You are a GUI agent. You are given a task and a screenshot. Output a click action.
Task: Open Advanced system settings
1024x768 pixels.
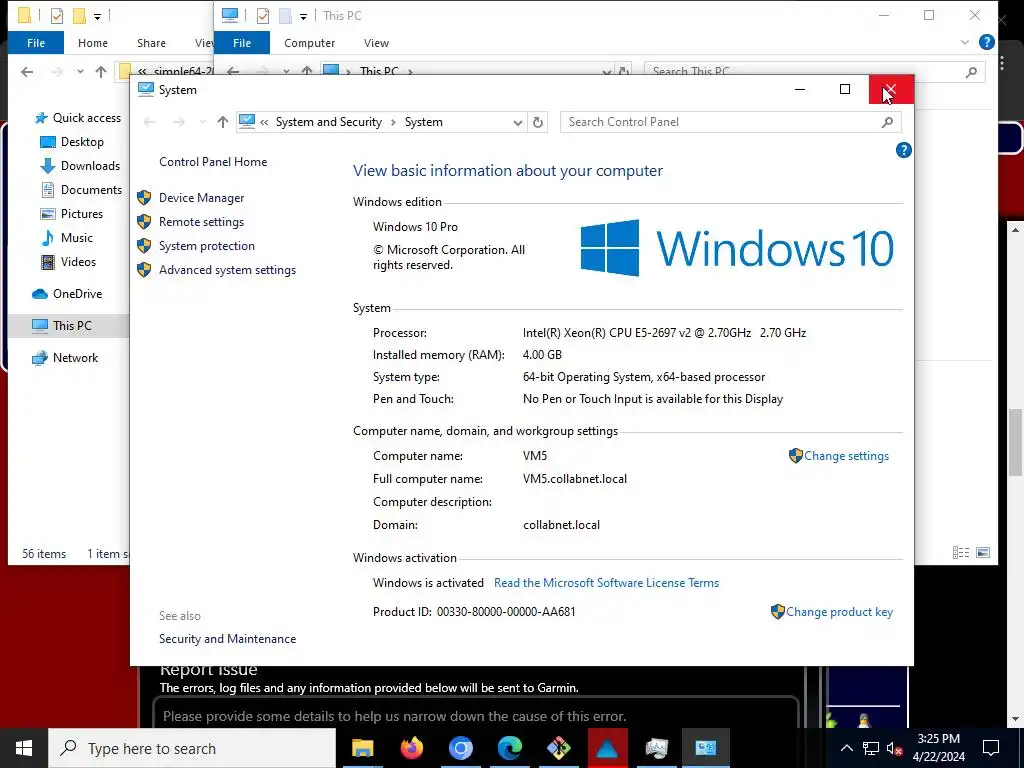(227, 270)
